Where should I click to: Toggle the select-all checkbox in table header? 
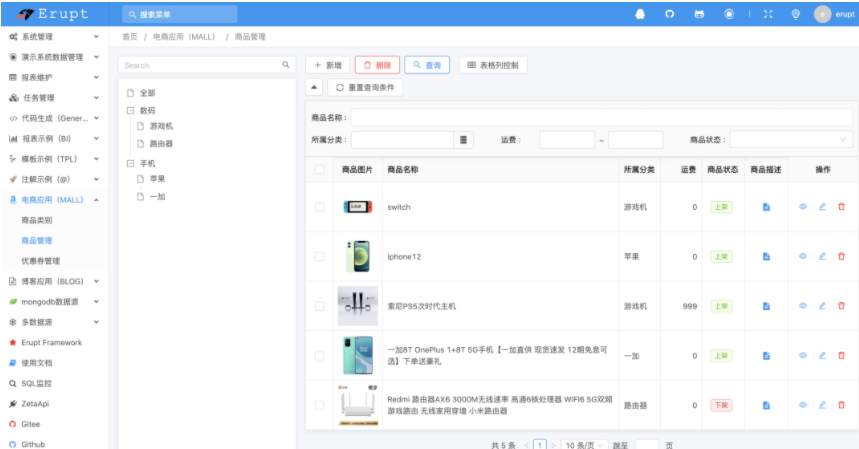point(319,169)
